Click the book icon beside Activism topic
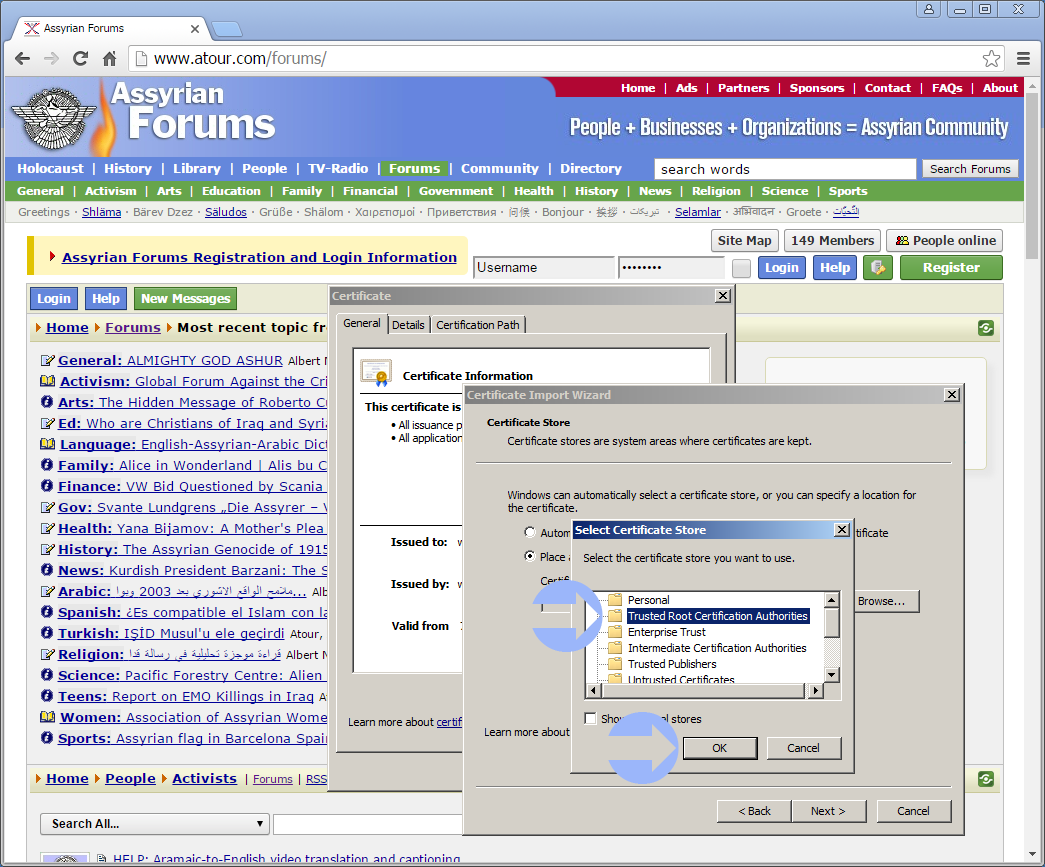1045x867 pixels. (47, 381)
